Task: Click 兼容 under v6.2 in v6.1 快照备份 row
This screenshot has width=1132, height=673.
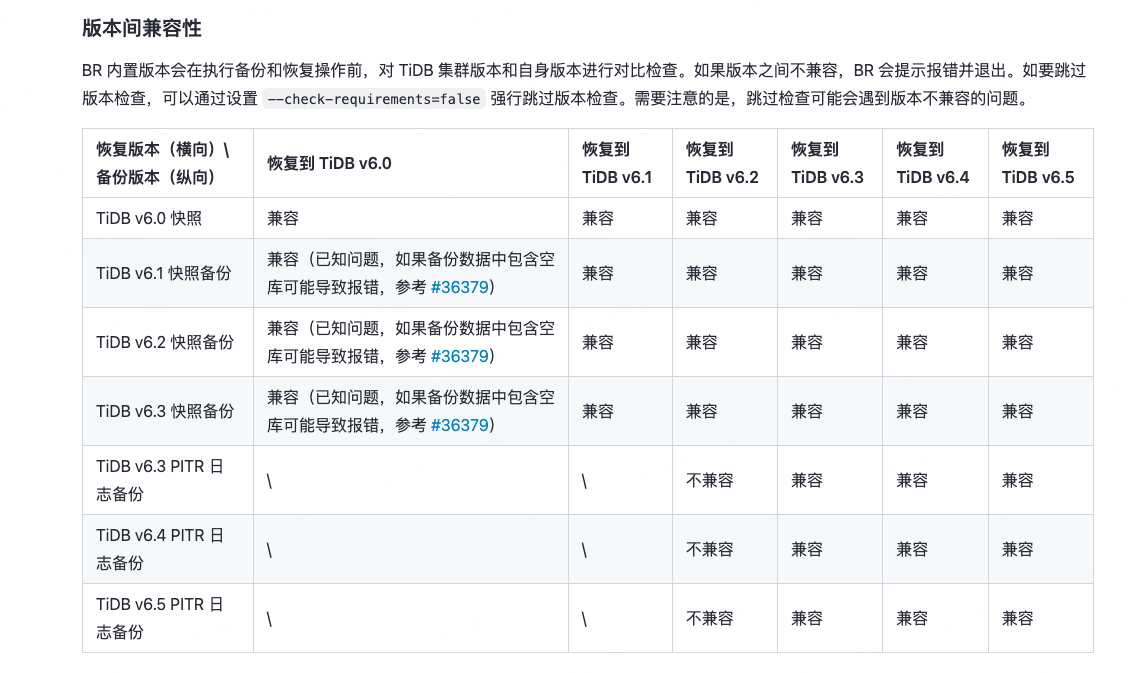Action: click(x=702, y=274)
